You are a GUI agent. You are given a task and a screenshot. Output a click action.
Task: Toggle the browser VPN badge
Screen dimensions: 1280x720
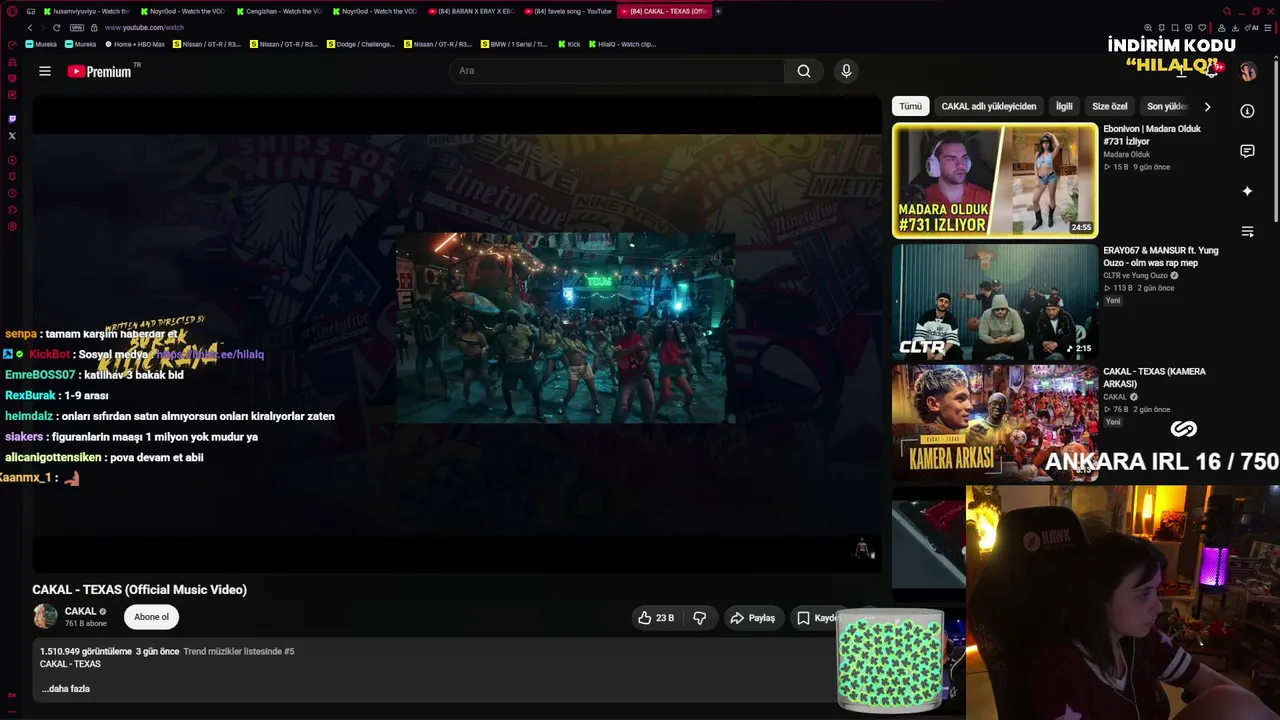[x=77, y=28]
